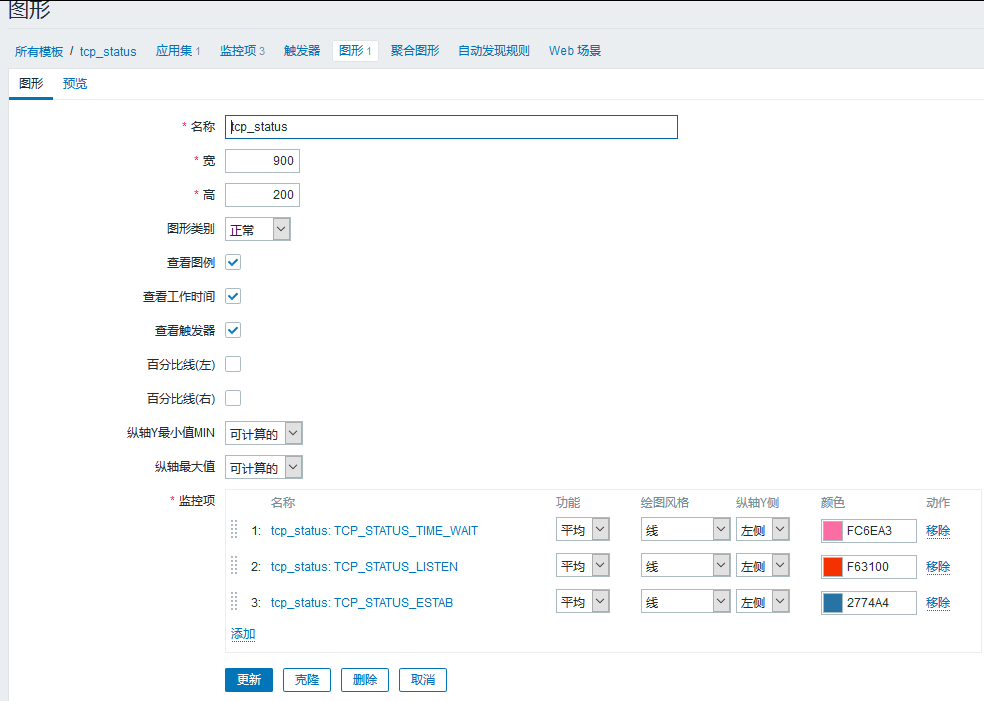Expand the 纵轴Y最小值MIN dropdown
984x701 pixels.
(264, 433)
